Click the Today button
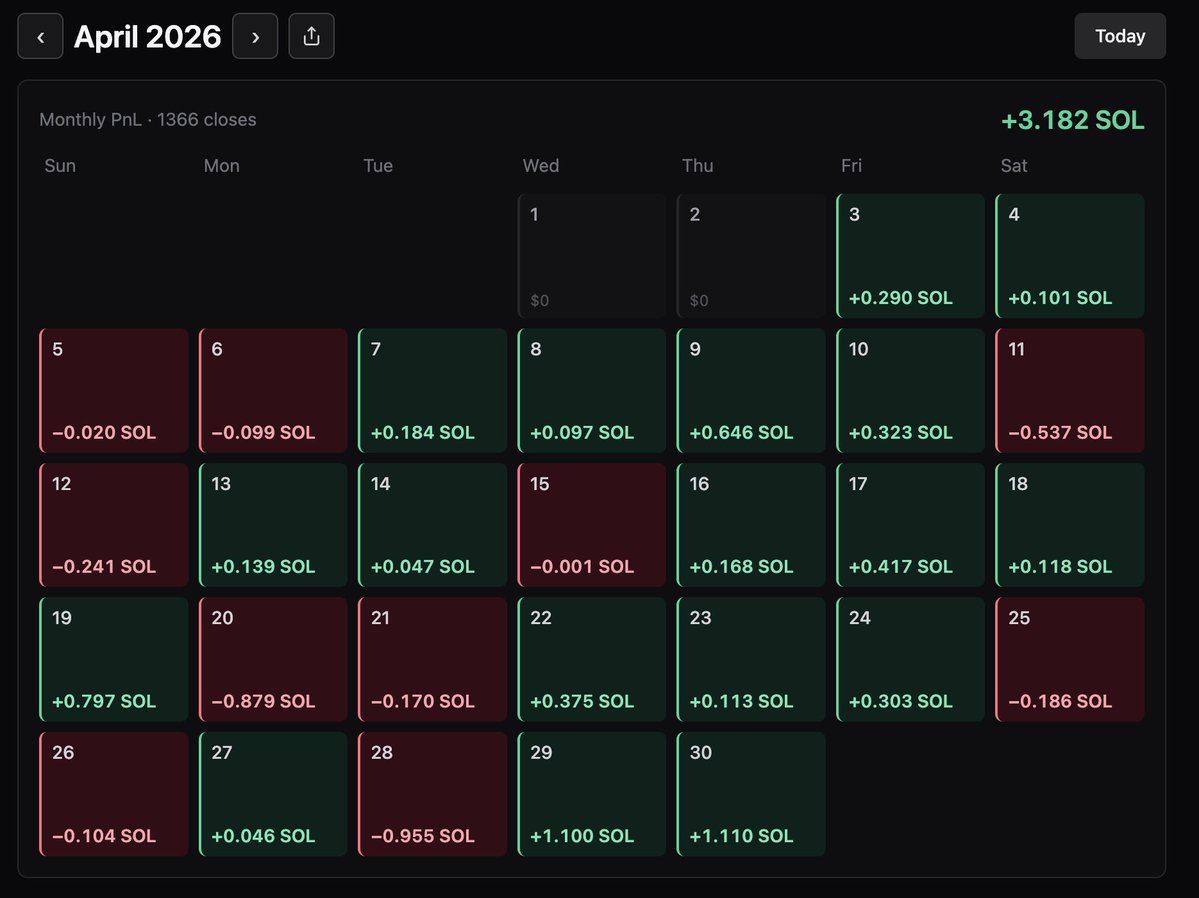Image resolution: width=1199 pixels, height=898 pixels. [x=1119, y=36]
